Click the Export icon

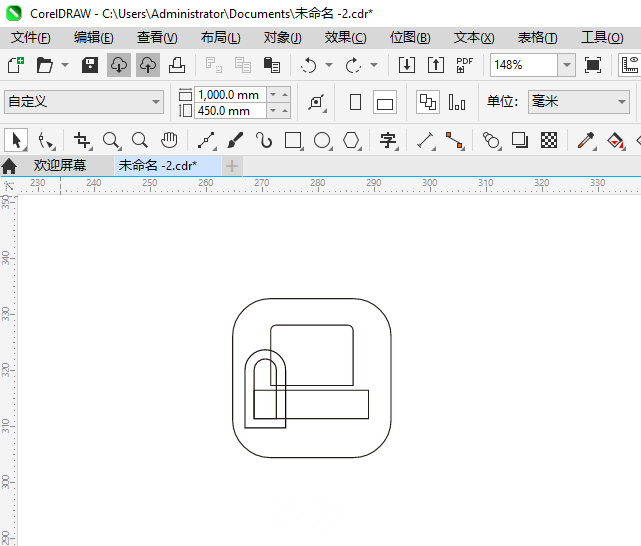436,65
